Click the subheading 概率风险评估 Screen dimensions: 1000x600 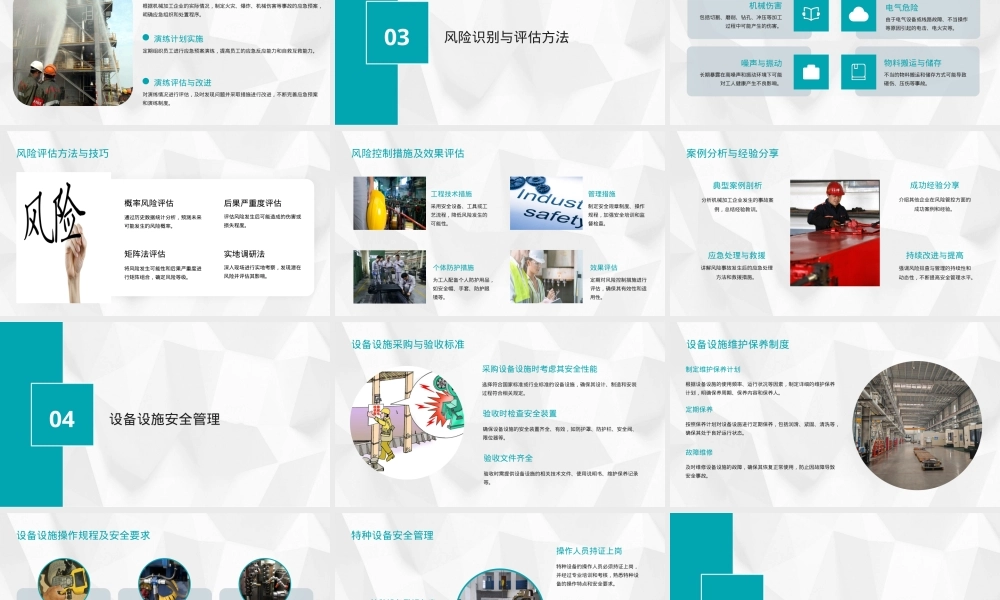[149, 203]
